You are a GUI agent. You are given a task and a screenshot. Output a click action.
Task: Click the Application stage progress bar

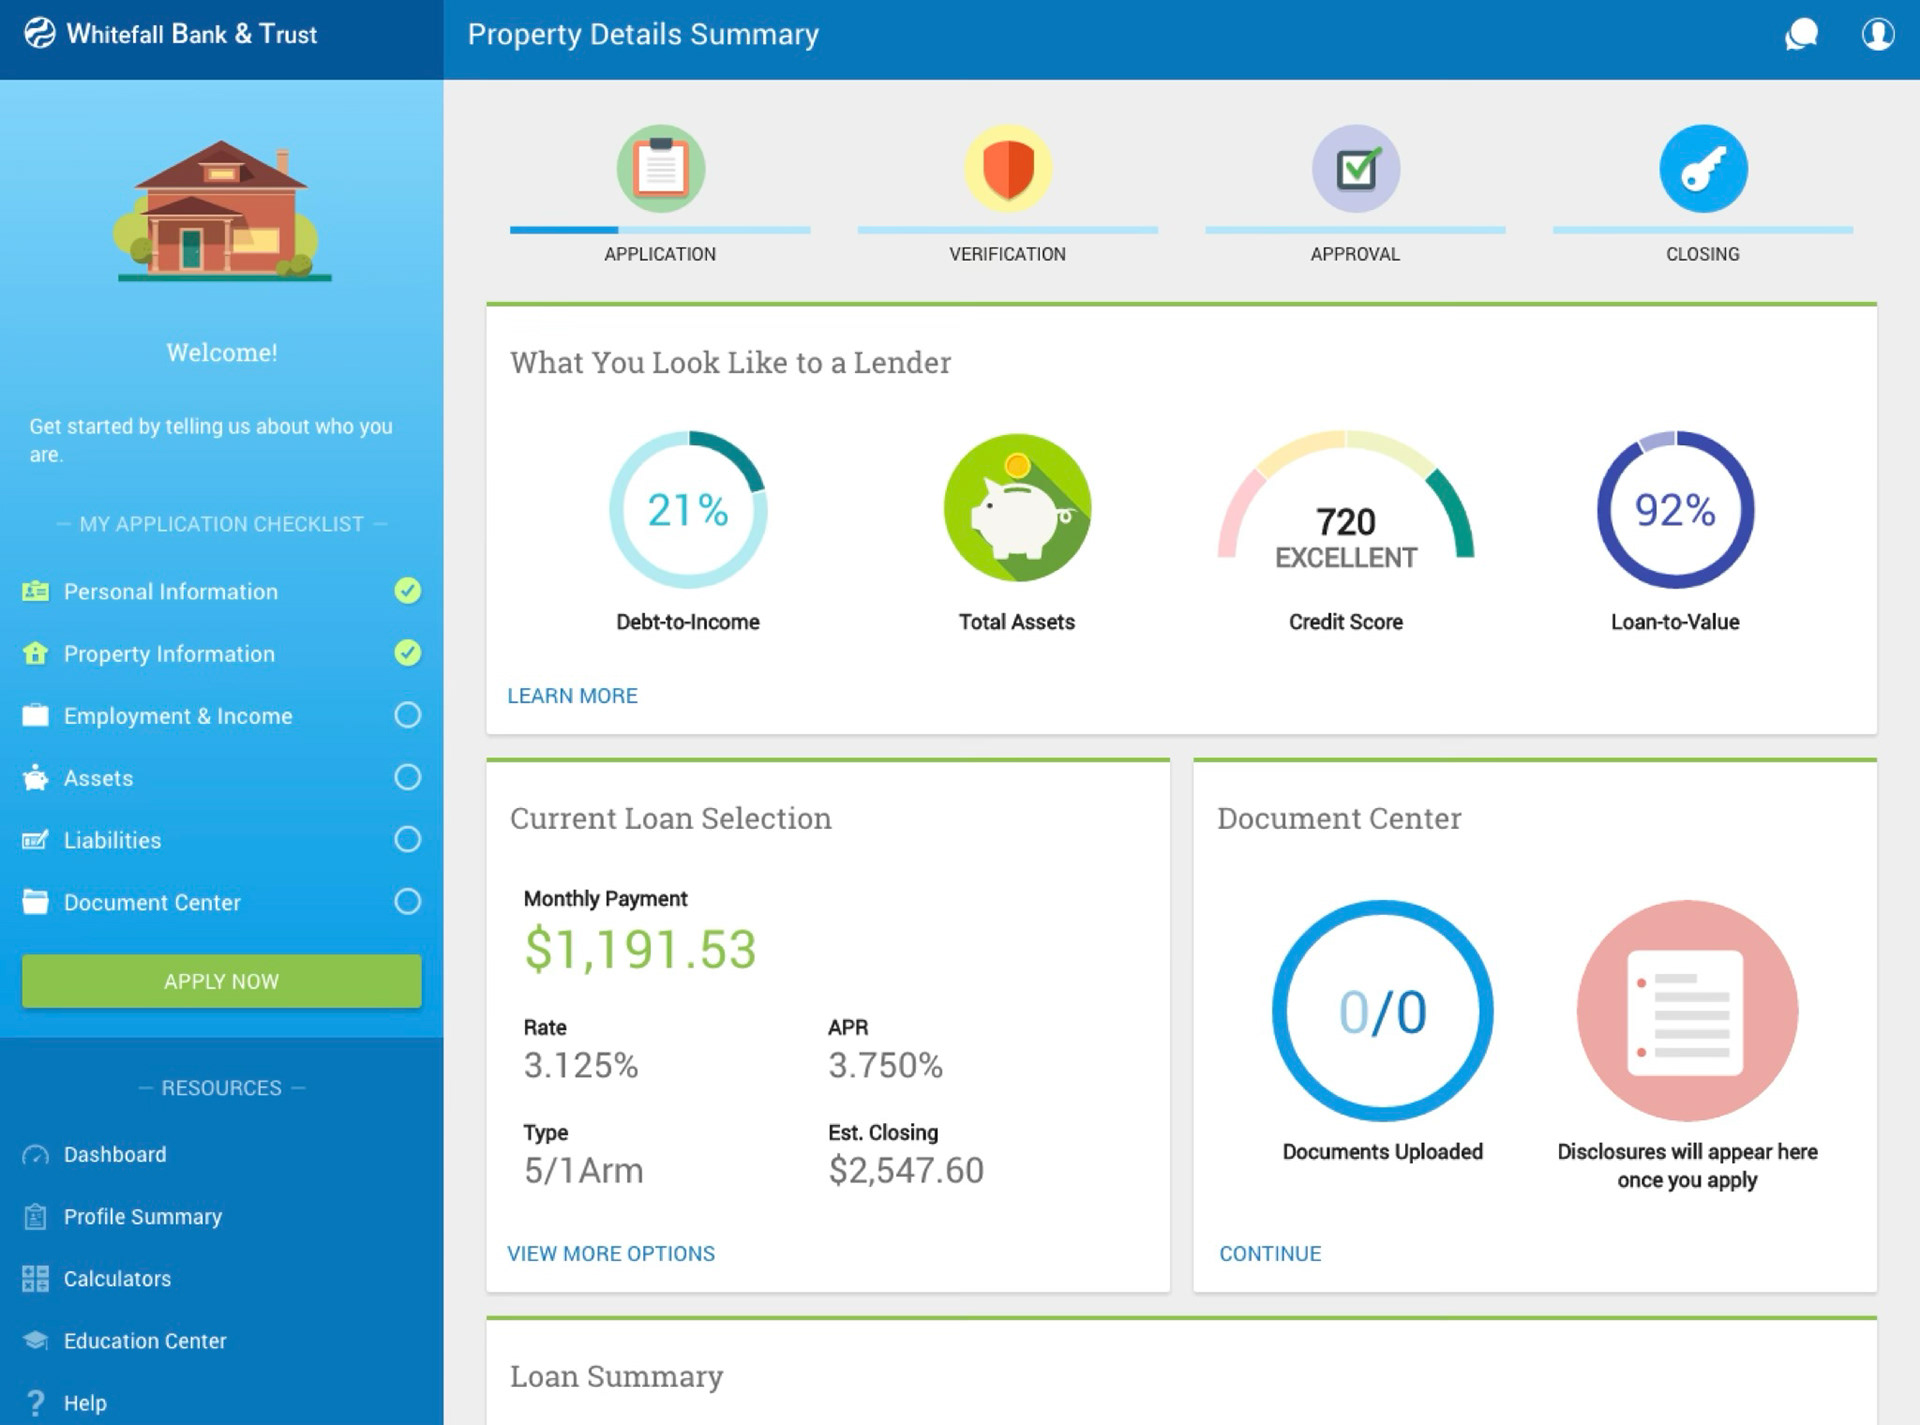pos(660,230)
